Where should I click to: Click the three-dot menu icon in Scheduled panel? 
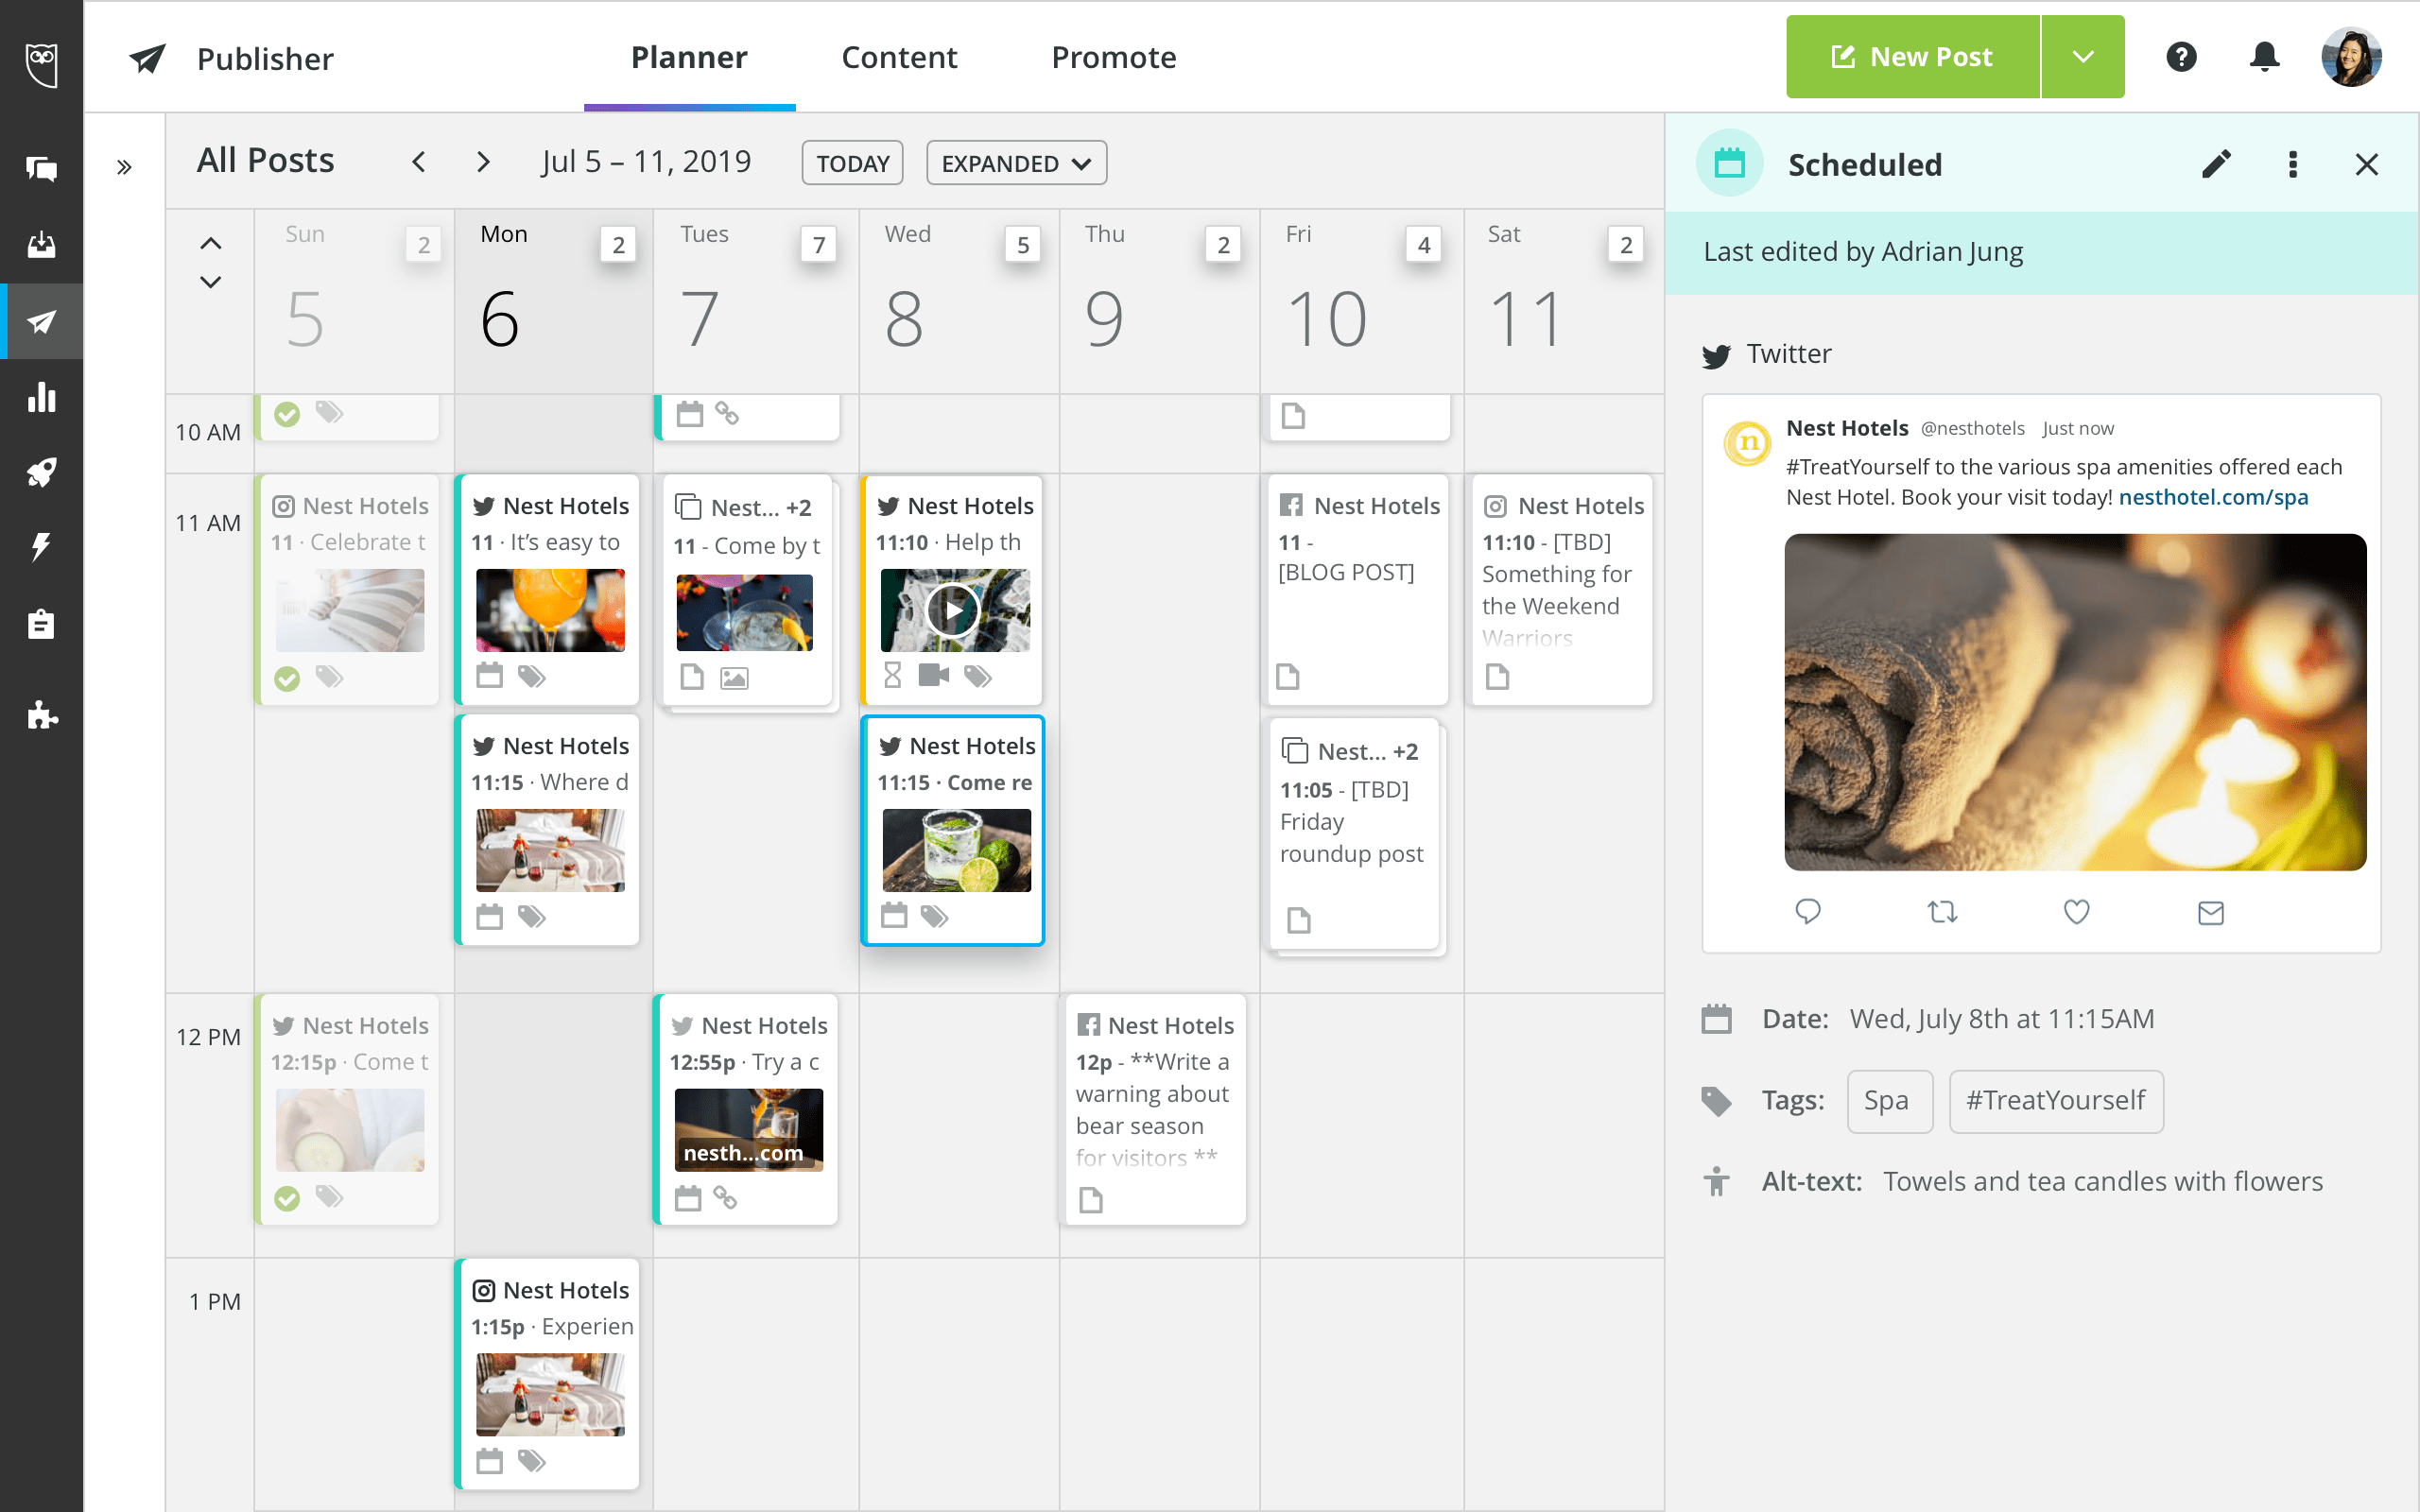pyautogui.click(x=2292, y=163)
